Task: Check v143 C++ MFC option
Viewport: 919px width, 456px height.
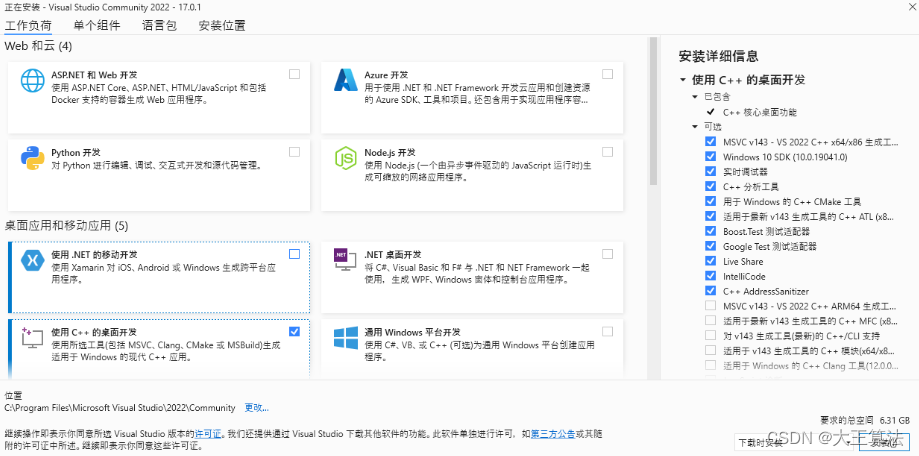Action: 710,321
